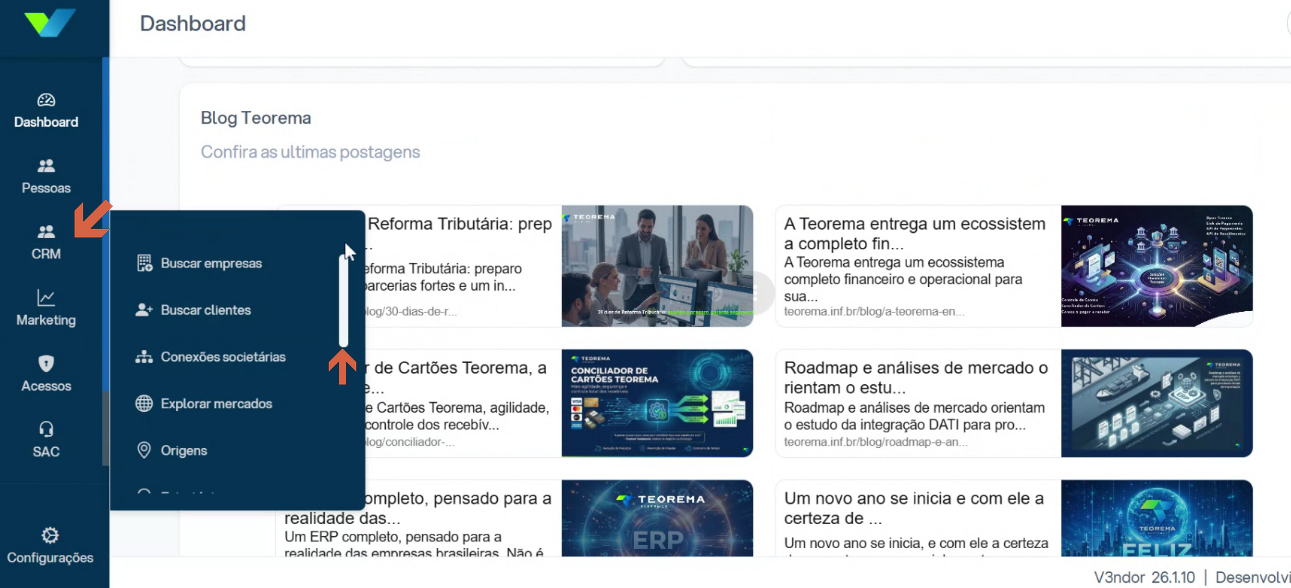The height and width of the screenshot is (588, 1291).
Task: Open the Configurações gear icon
Action: [x=50, y=535]
